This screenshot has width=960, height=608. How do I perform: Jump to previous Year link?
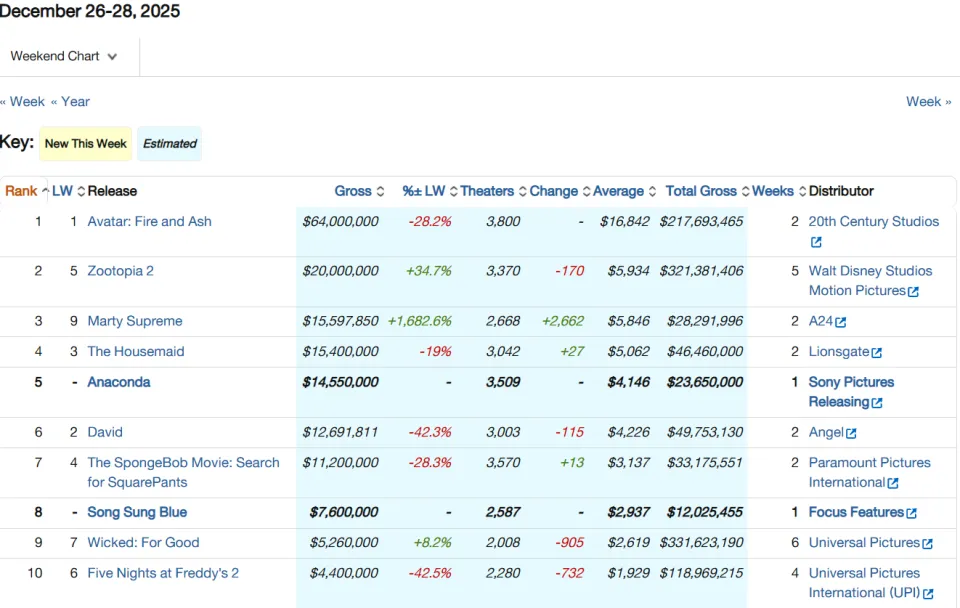(70, 102)
